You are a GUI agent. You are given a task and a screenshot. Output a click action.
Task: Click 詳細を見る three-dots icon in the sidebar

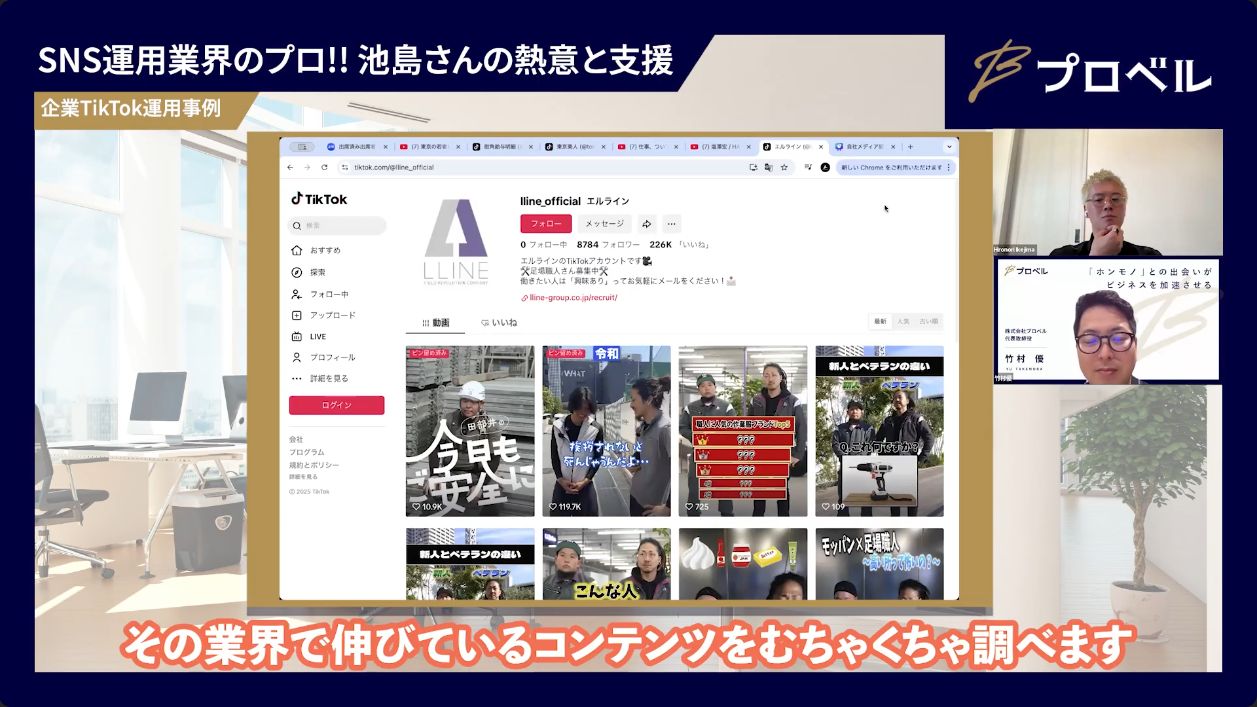coord(296,378)
